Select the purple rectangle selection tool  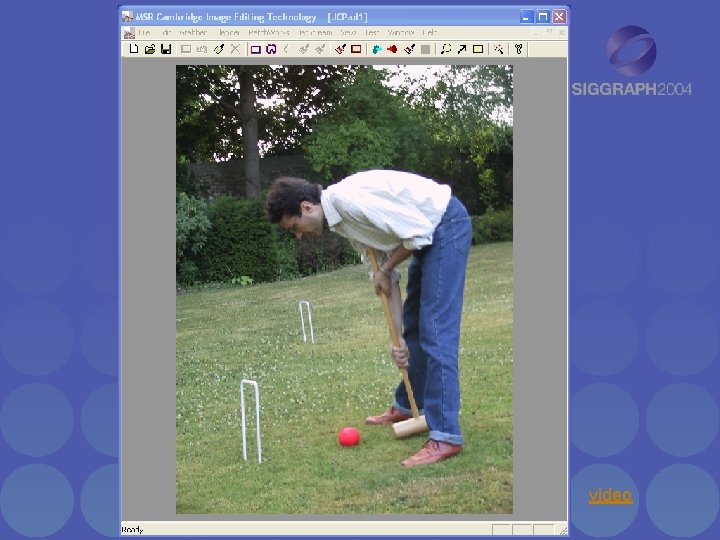pyautogui.click(x=256, y=49)
